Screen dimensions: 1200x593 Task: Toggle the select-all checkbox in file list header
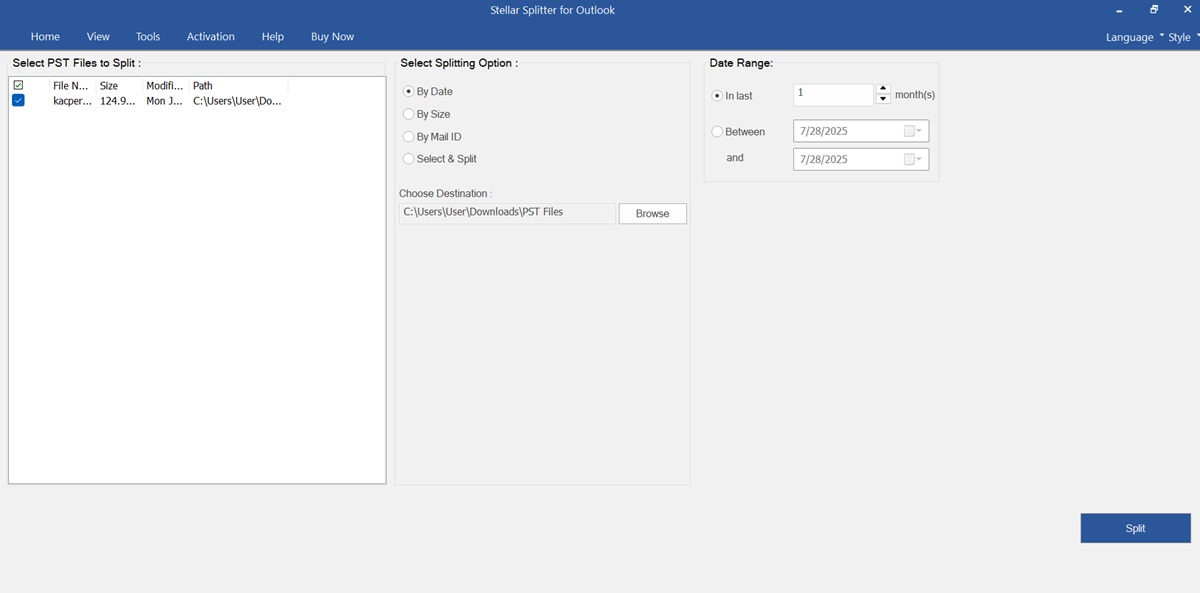click(18, 86)
